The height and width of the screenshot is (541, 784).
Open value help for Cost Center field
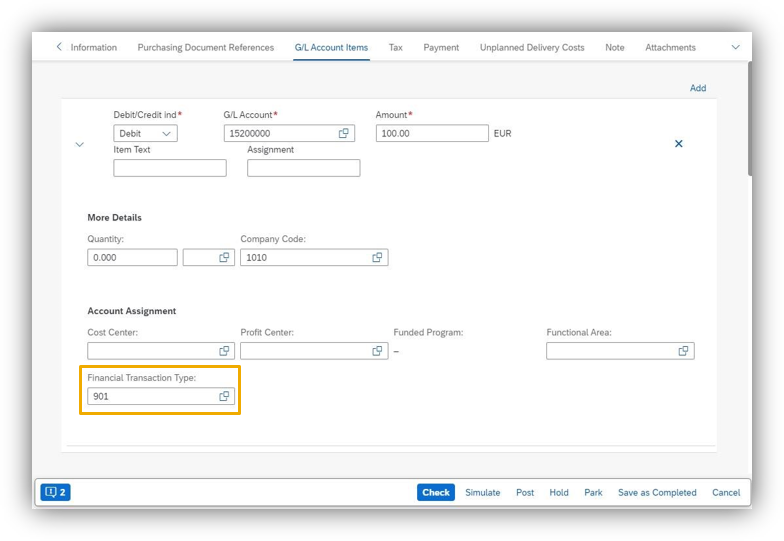(224, 351)
